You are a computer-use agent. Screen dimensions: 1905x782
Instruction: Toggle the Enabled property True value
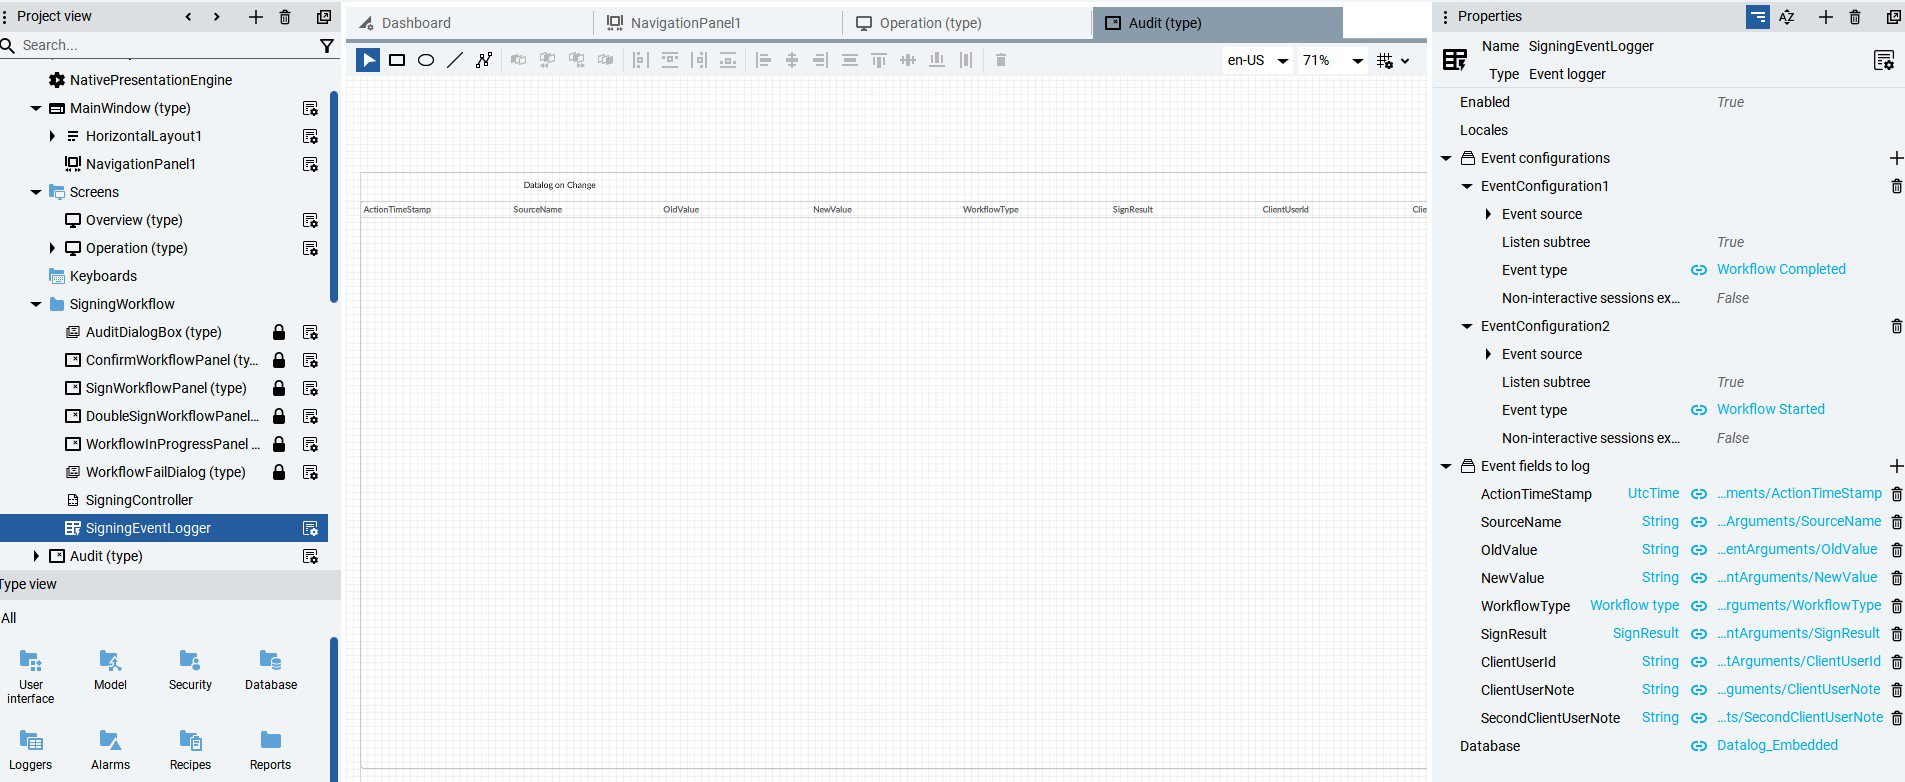[1730, 102]
